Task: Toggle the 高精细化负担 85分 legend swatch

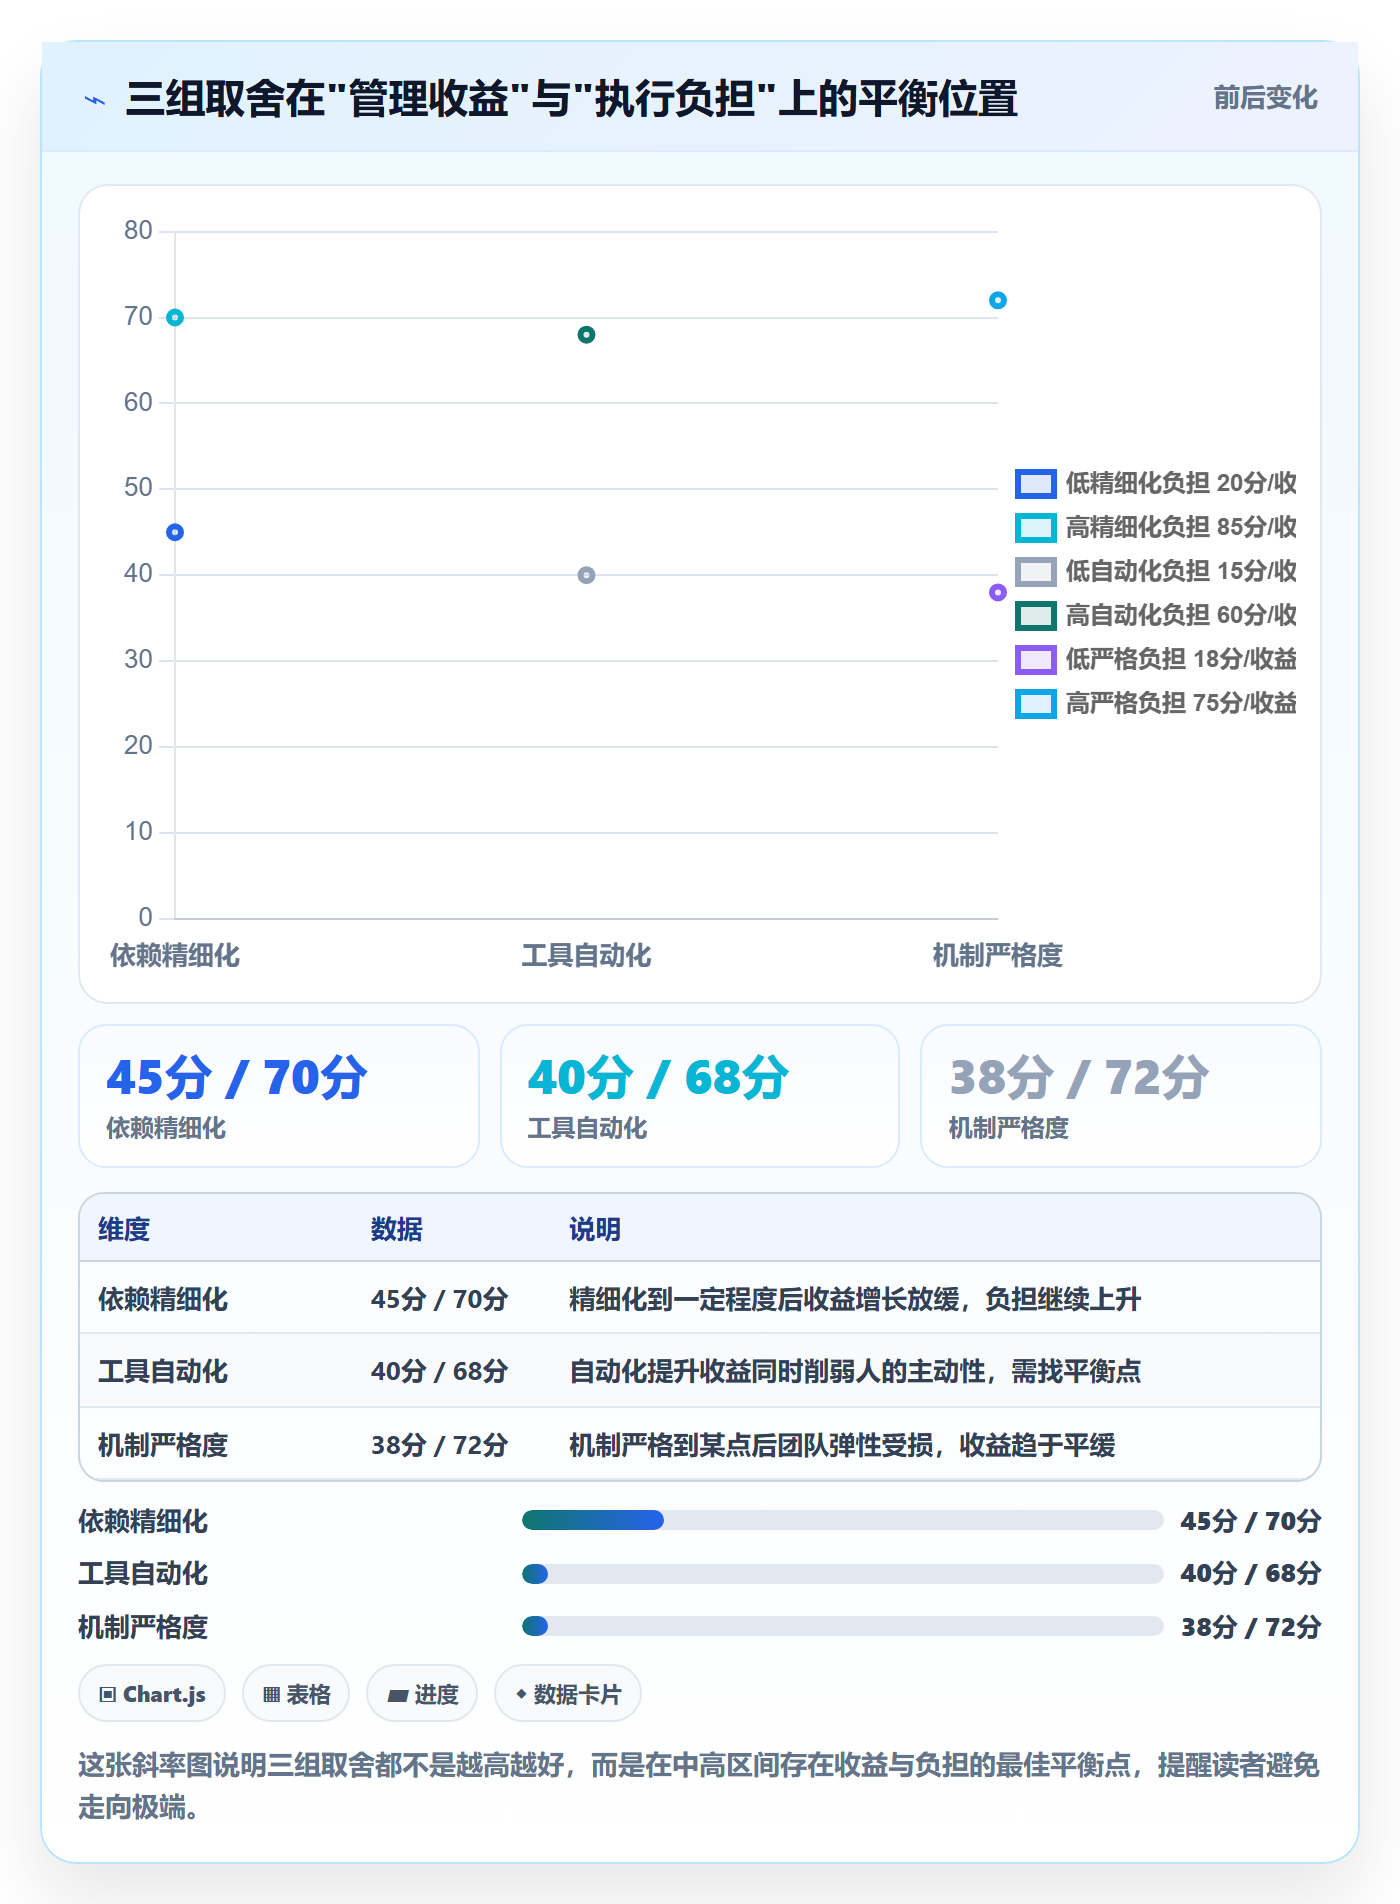Action: (1035, 528)
